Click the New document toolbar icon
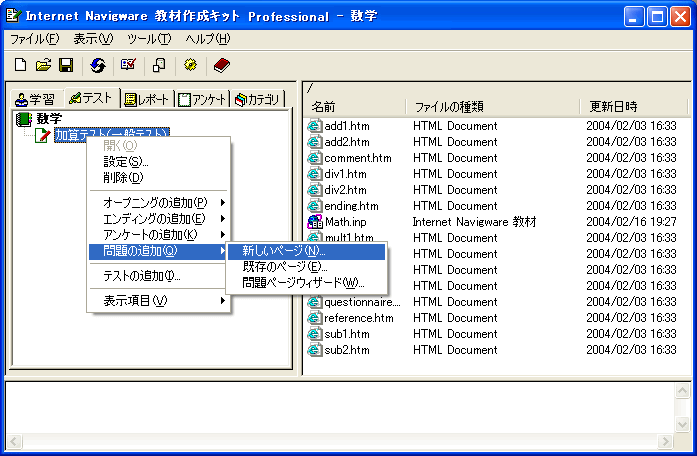Viewport: 697px width, 456px height. (x=20, y=65)
